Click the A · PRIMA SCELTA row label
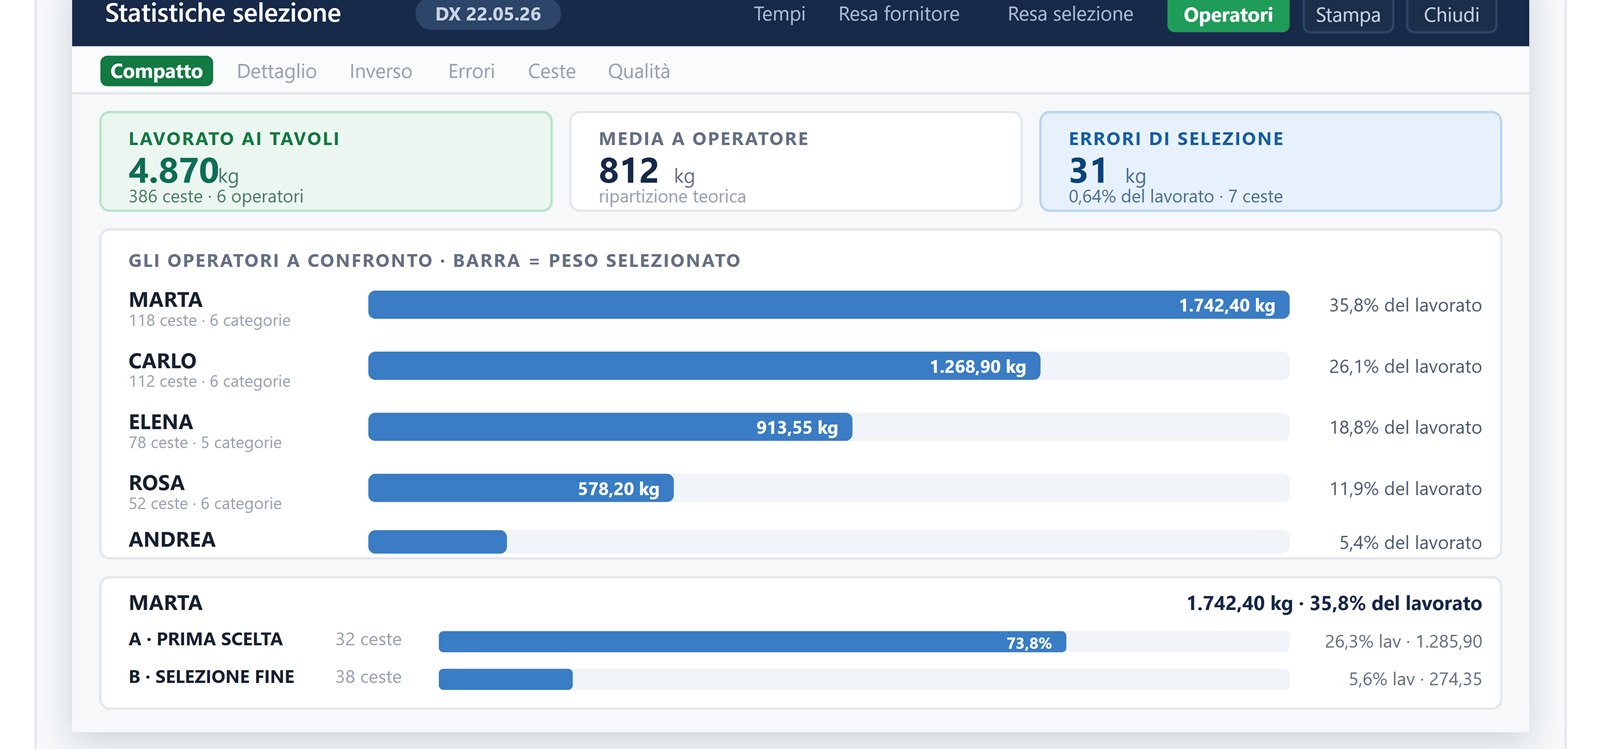 point(206,639)
